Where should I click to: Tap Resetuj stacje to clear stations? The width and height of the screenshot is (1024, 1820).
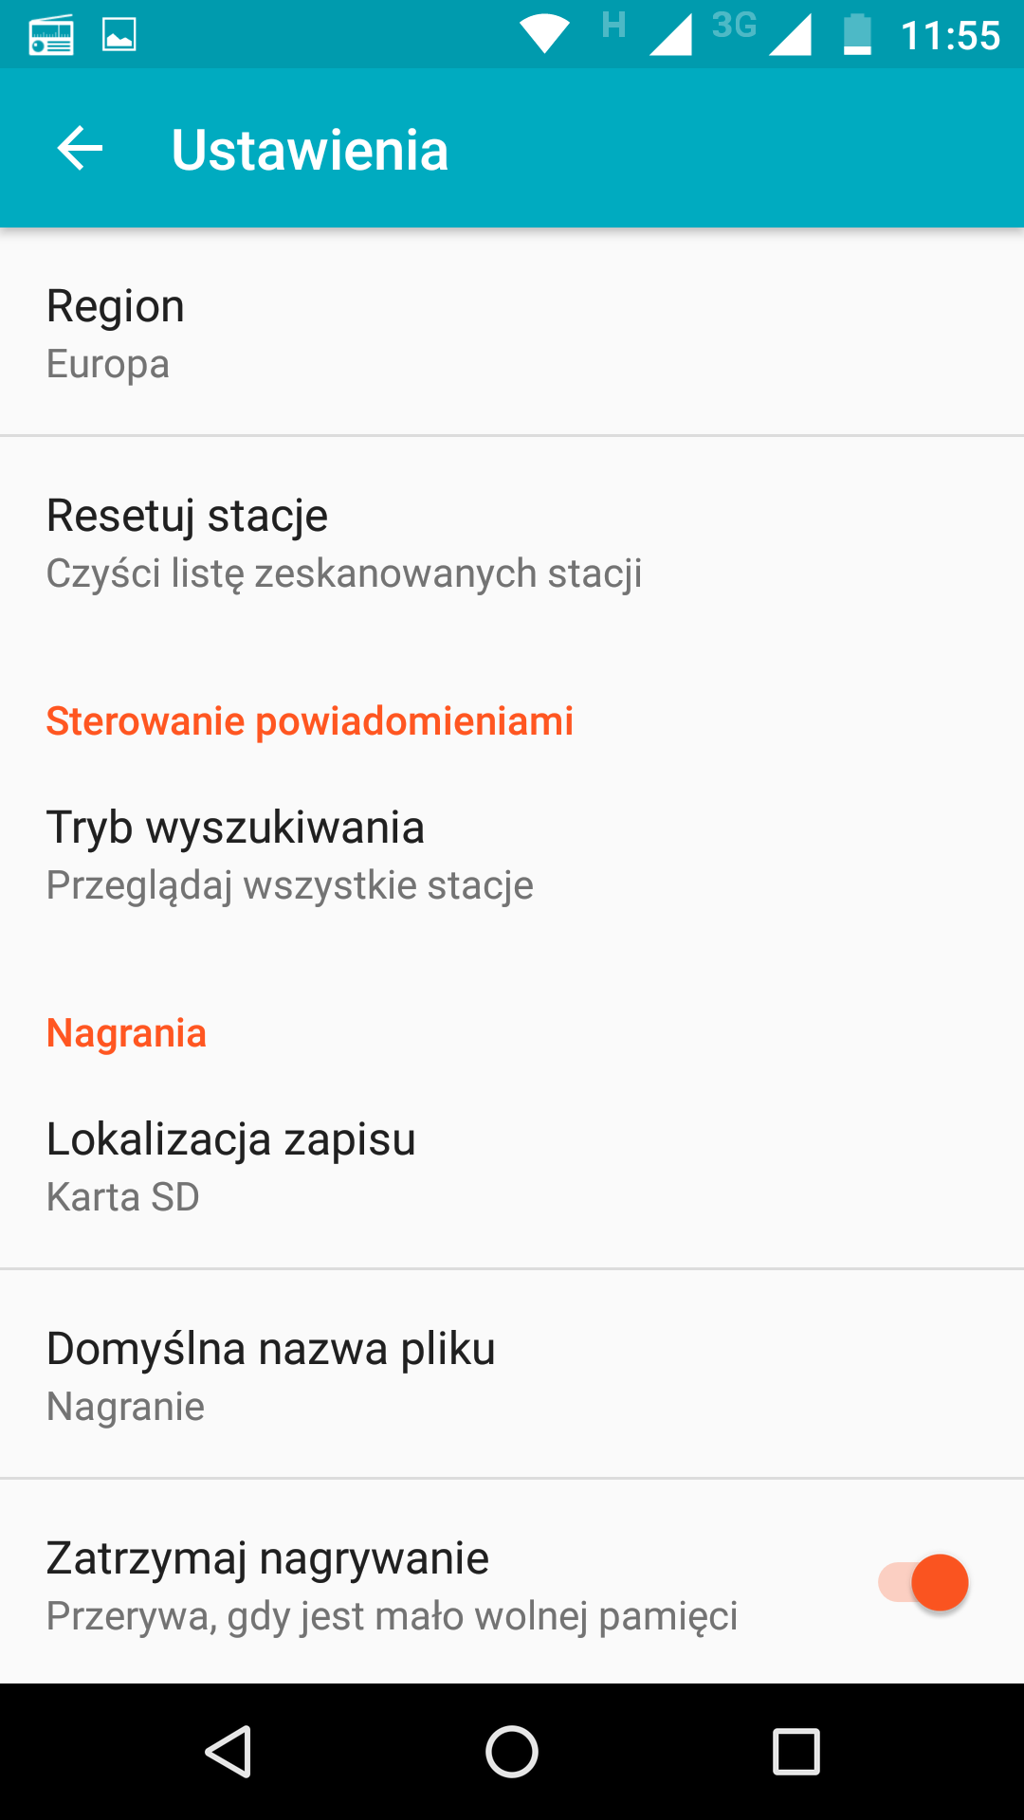(512, 543)
